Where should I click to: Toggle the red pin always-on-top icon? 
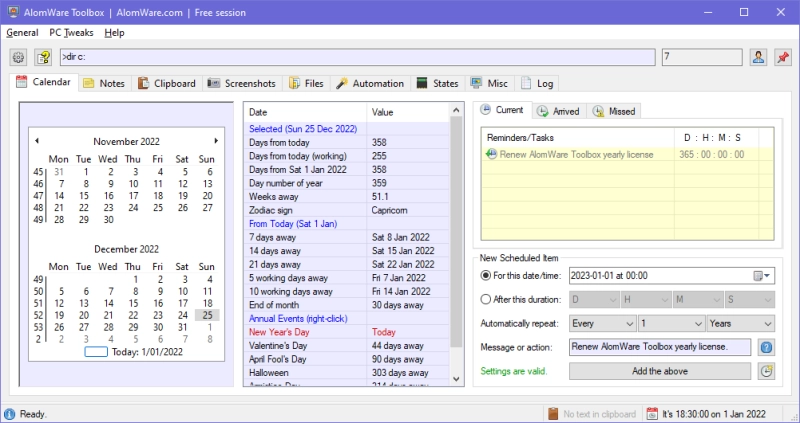pyautogui.click(x=783, y=57)
